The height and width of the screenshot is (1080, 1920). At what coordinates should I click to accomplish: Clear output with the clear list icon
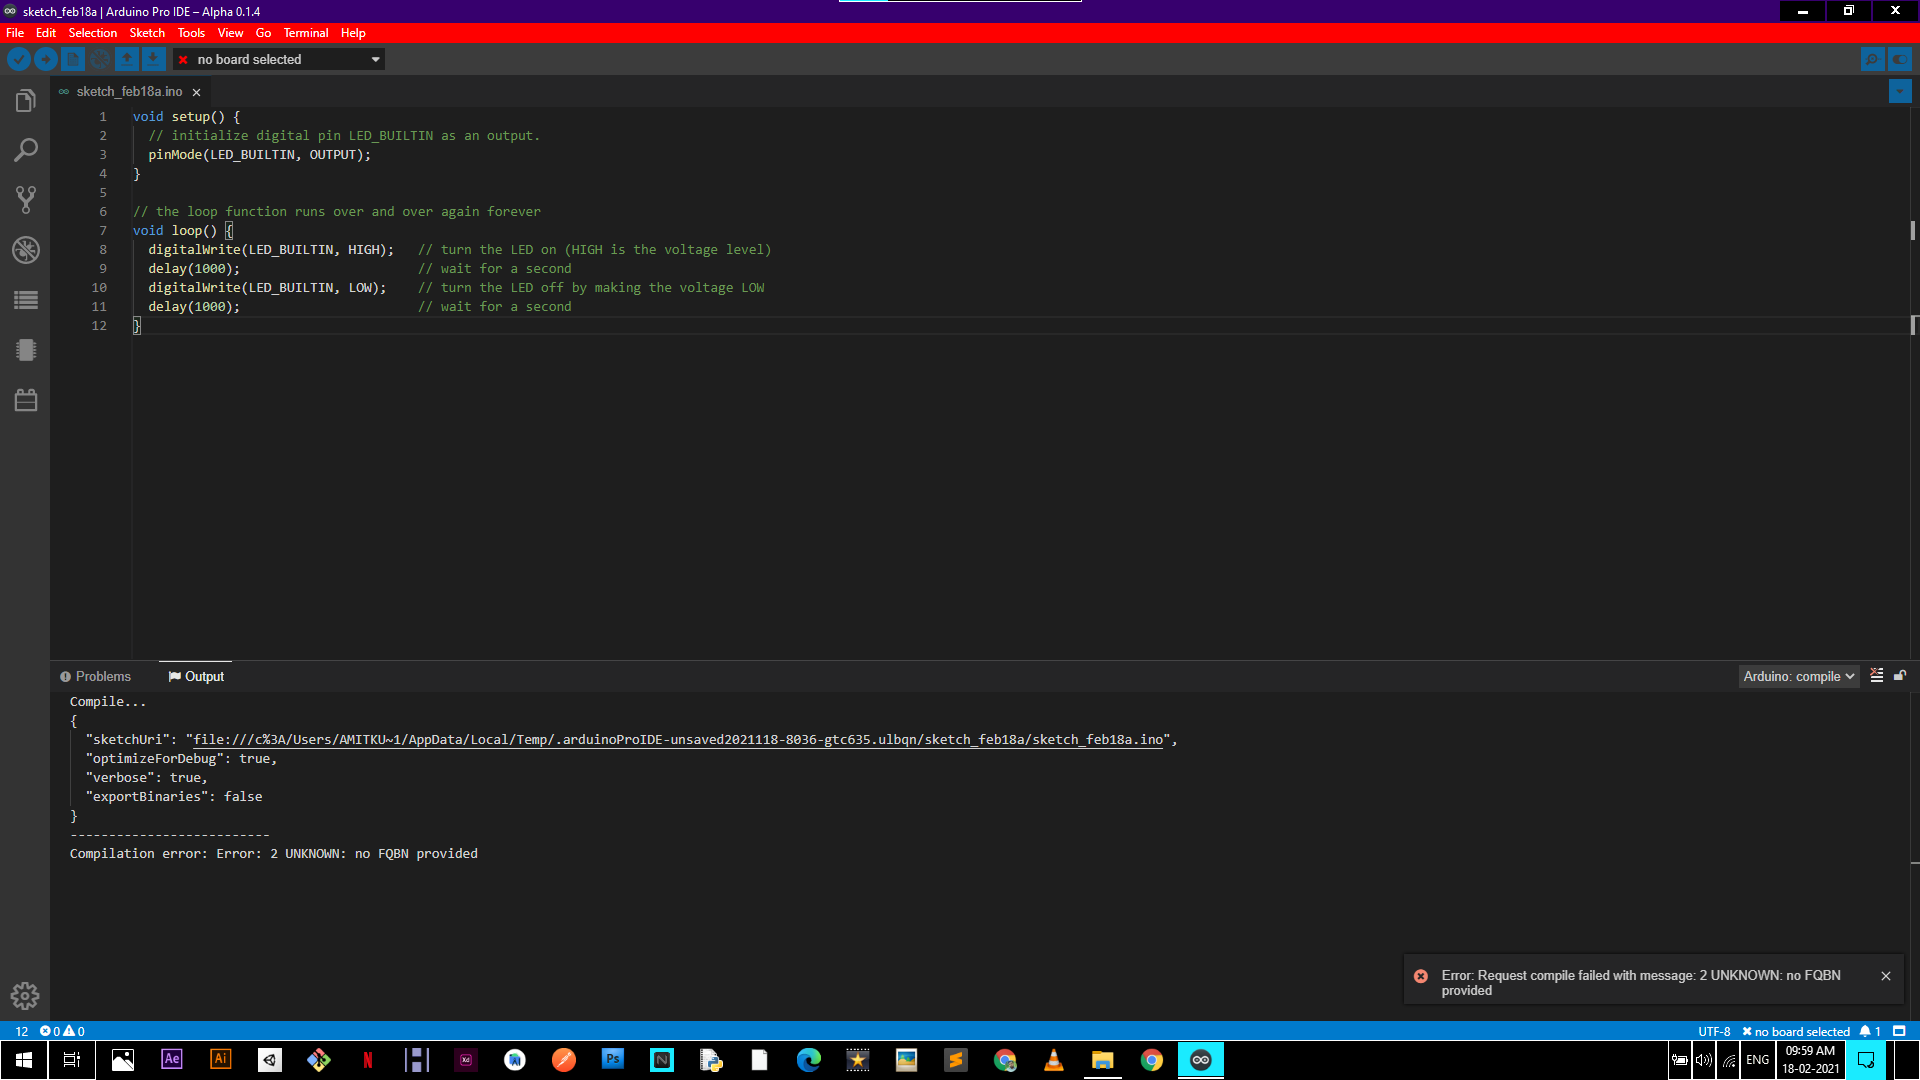pyautogui.click(x=1877, y=676)
